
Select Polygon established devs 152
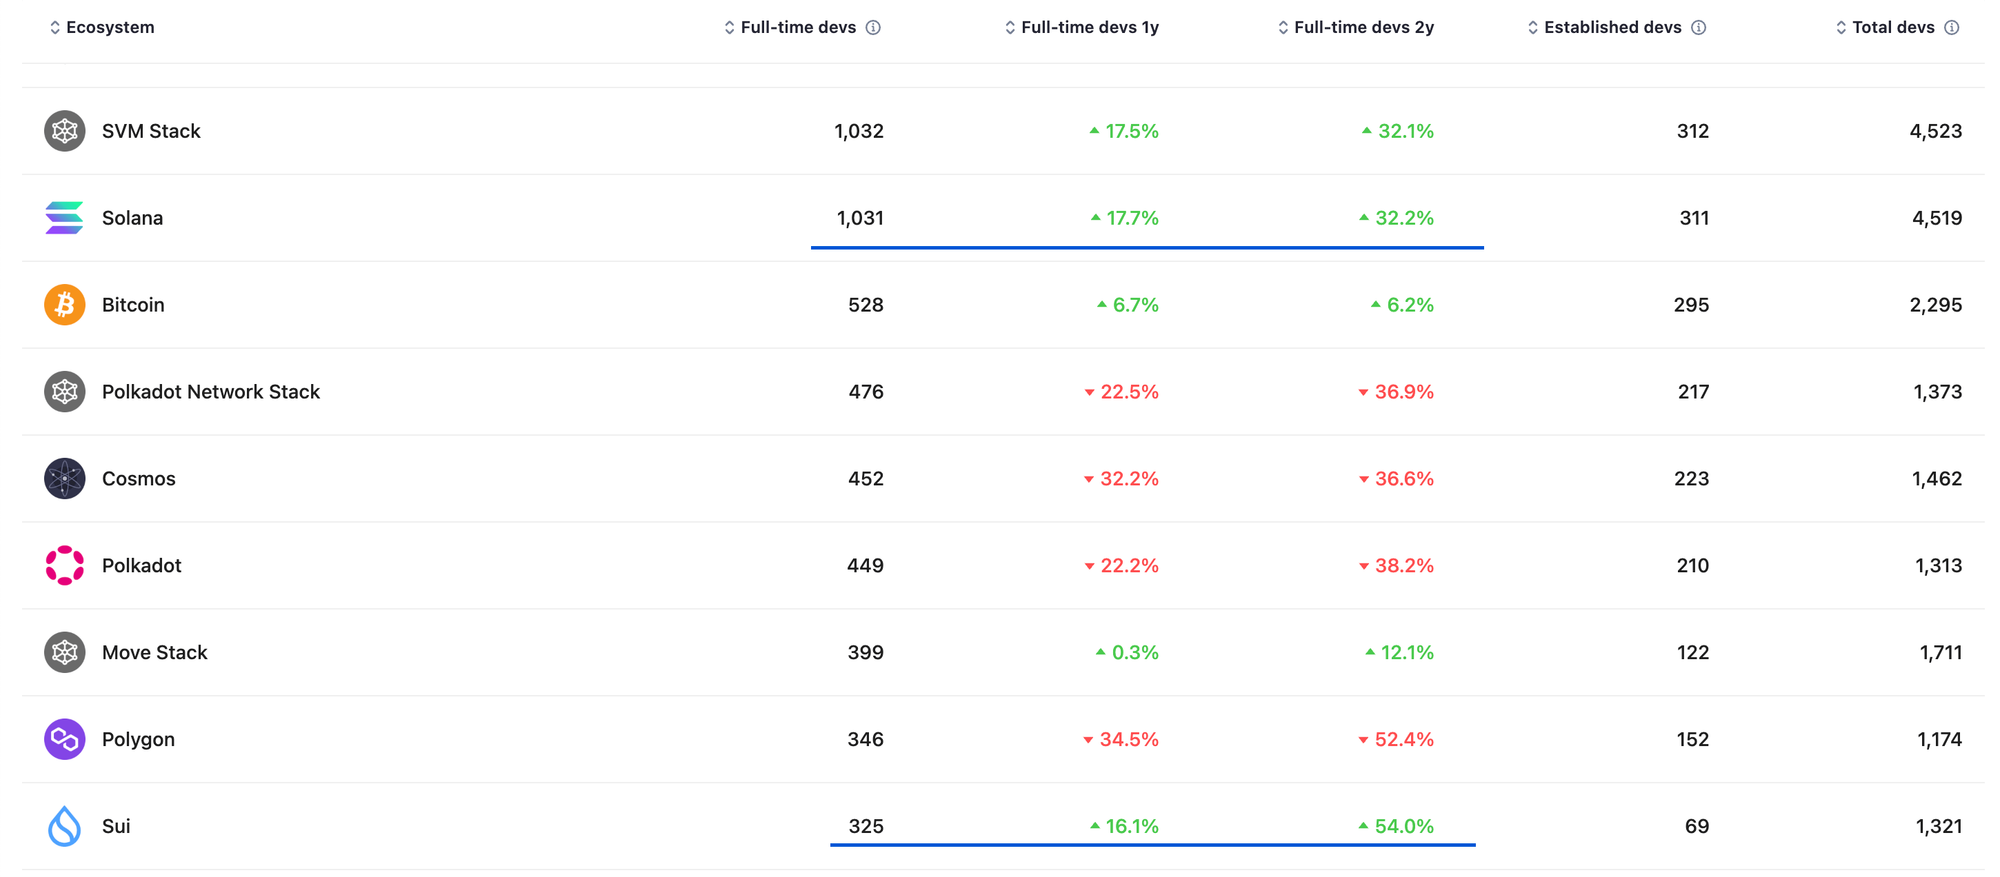coord(1692,739)
